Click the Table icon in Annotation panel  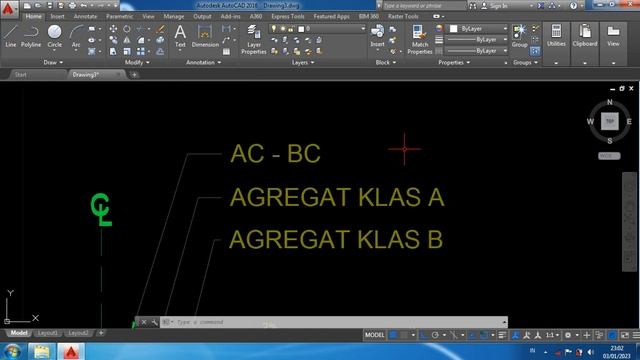point(226,52)
